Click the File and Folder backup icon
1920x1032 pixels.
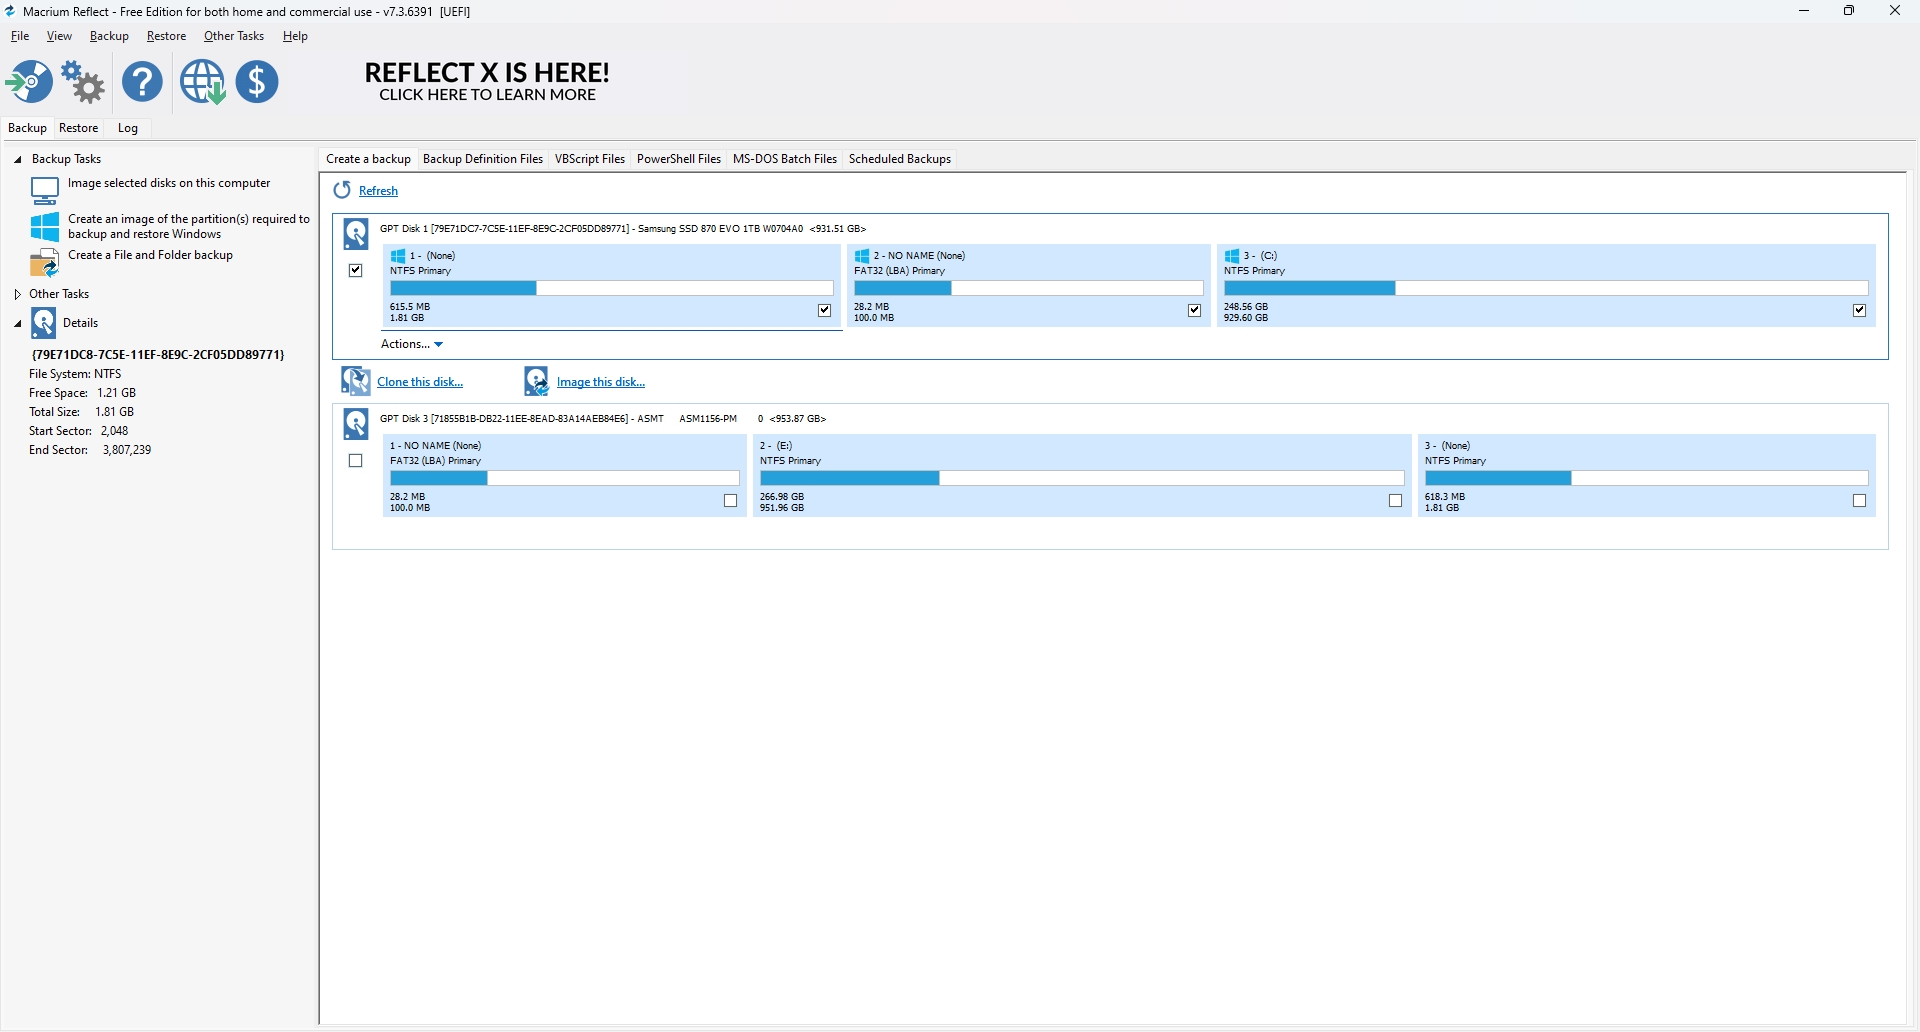click(45, 264)
